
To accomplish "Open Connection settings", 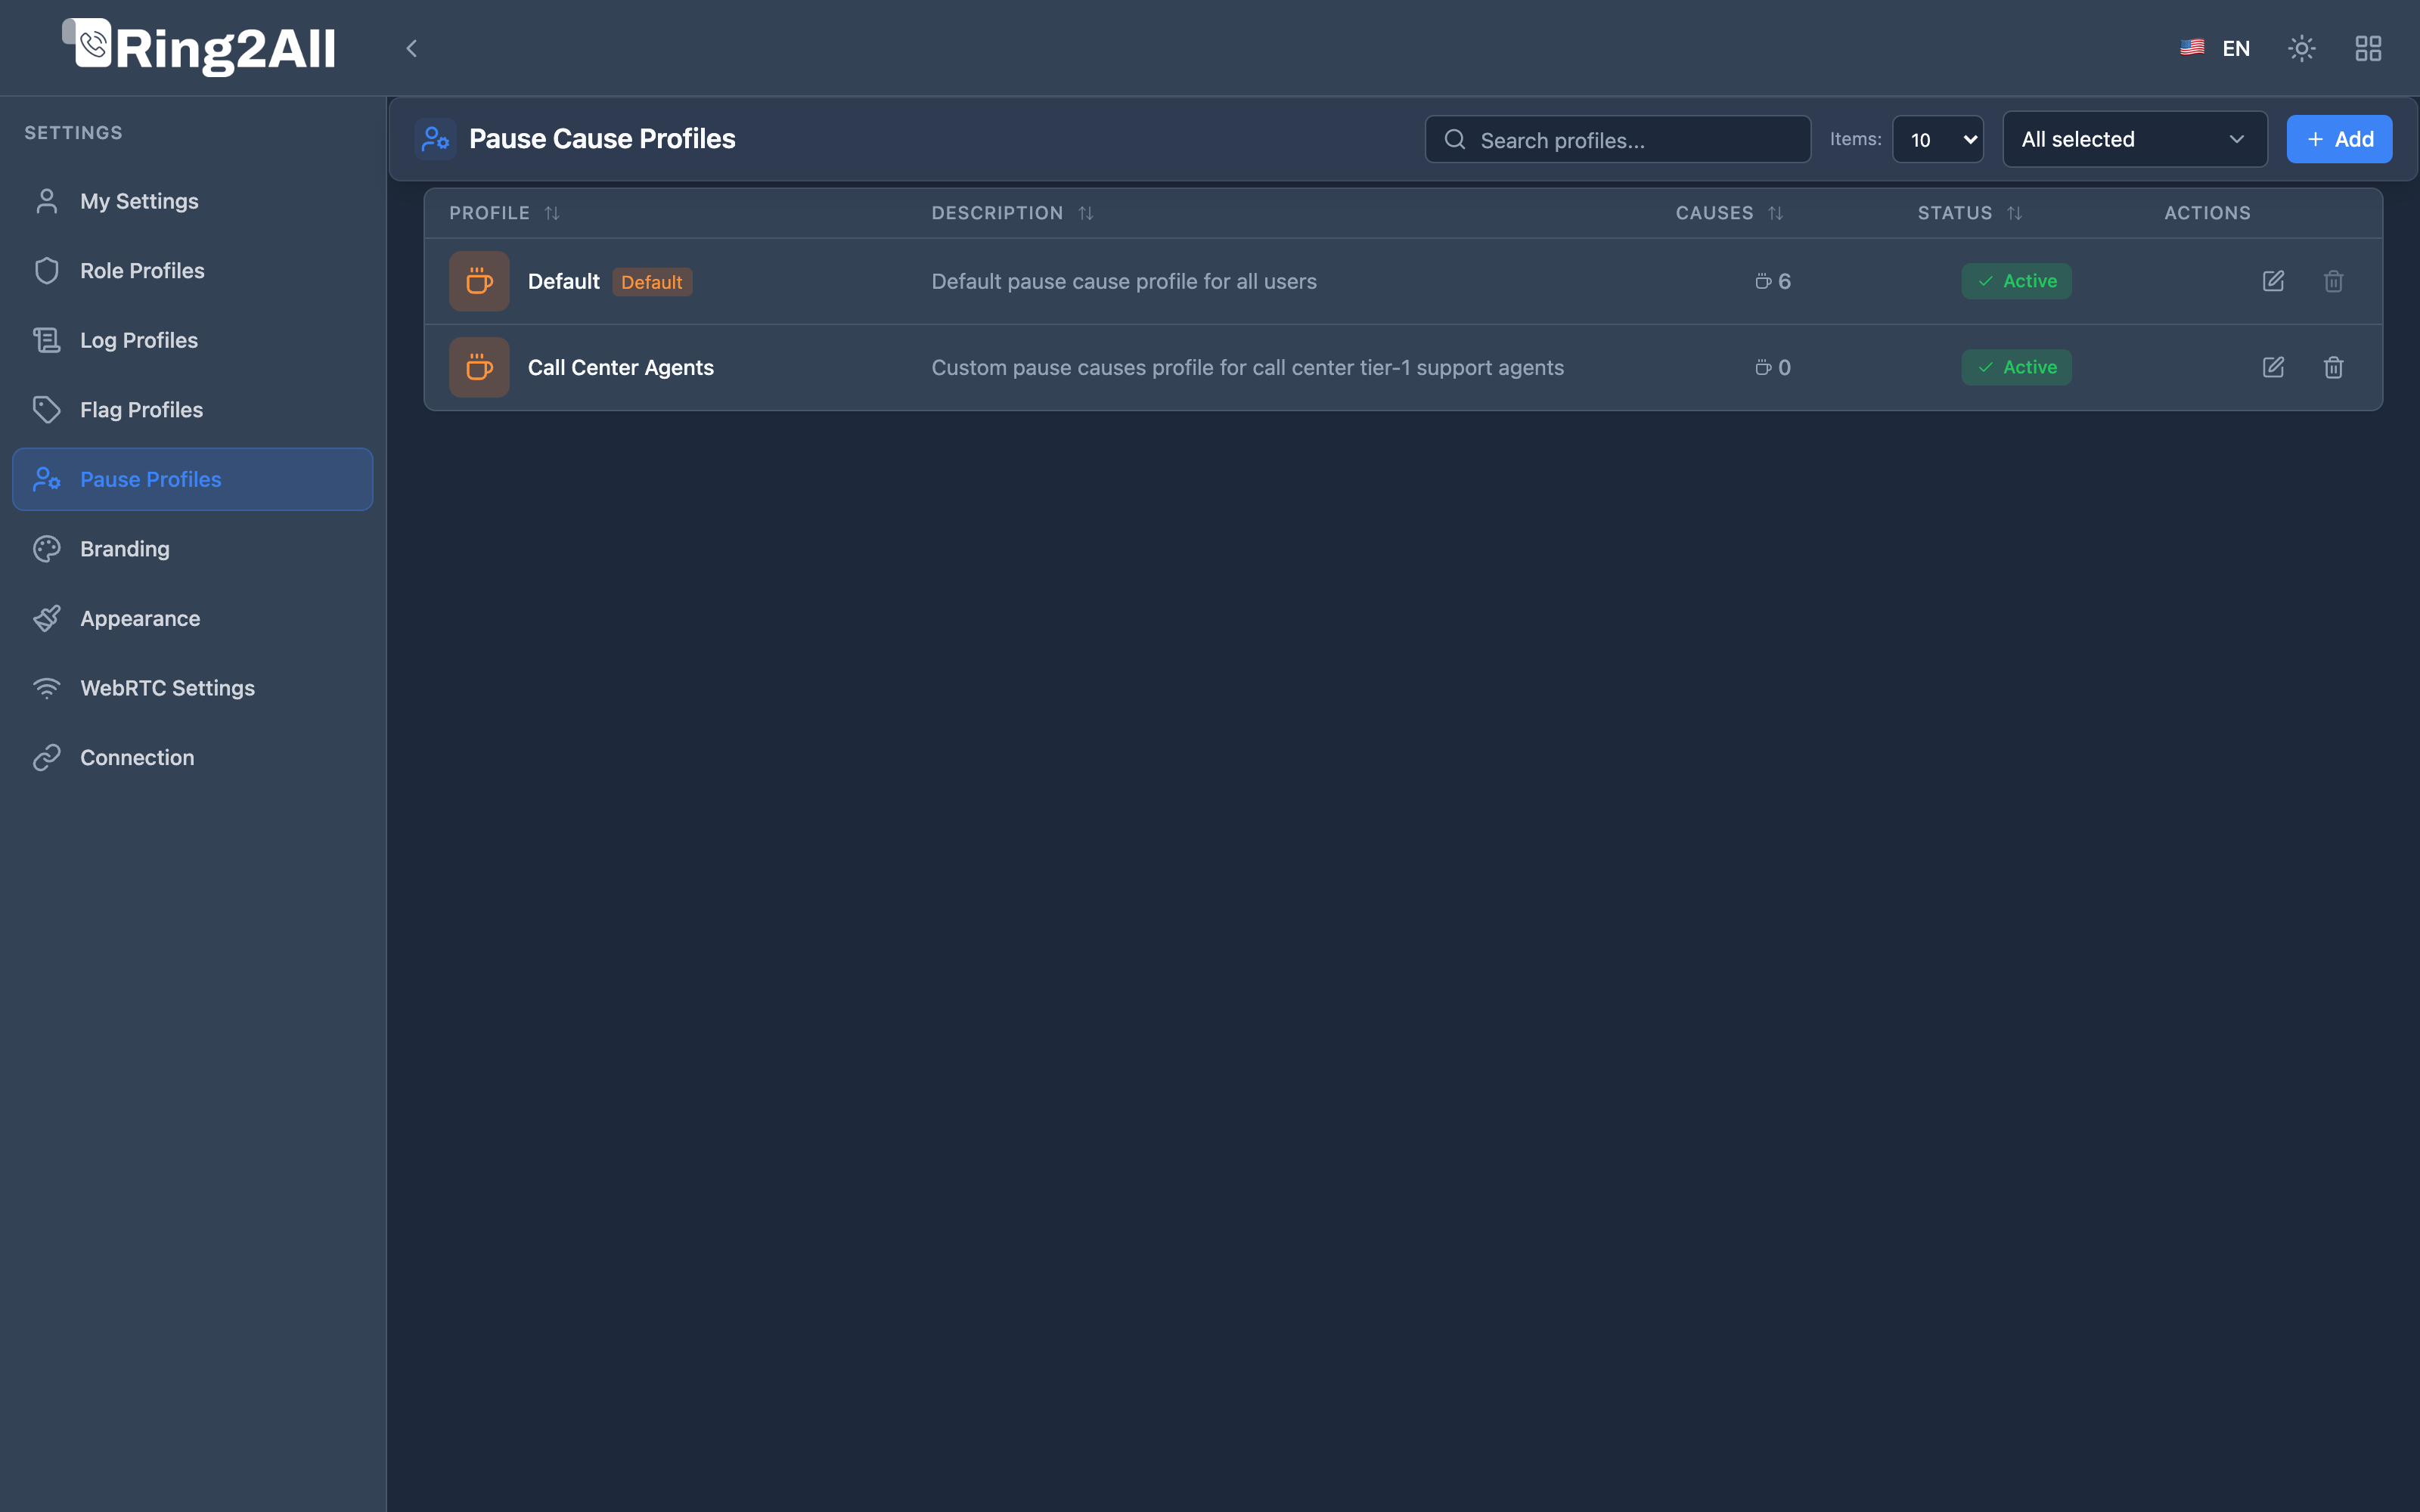I will [192, 757].
